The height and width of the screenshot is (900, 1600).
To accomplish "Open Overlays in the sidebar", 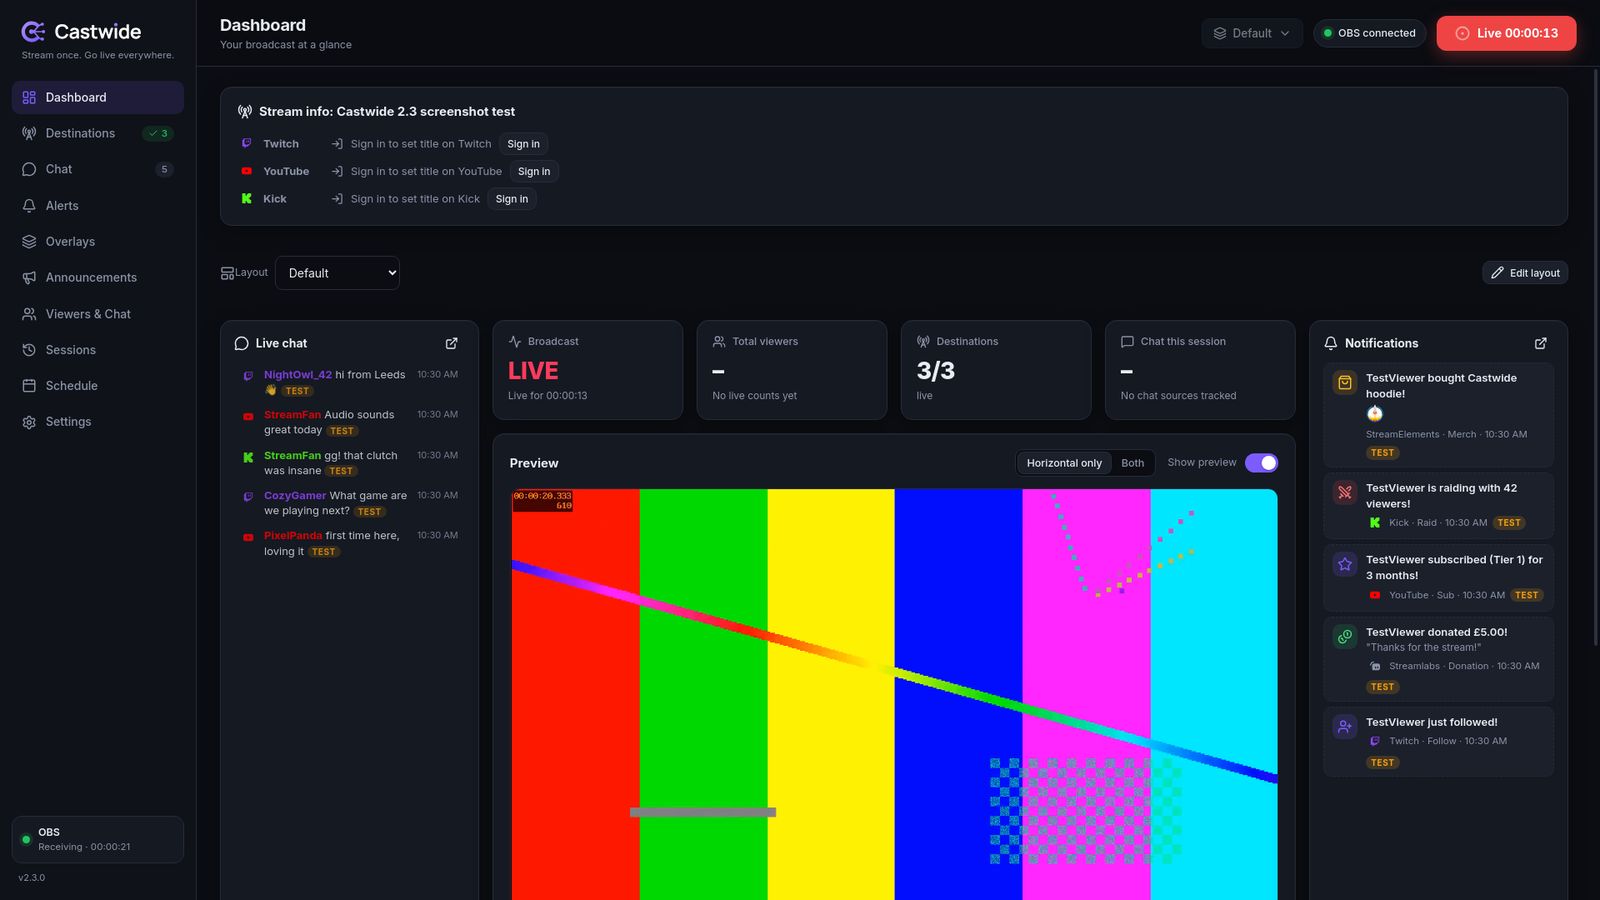I will (x=98, y=241).
